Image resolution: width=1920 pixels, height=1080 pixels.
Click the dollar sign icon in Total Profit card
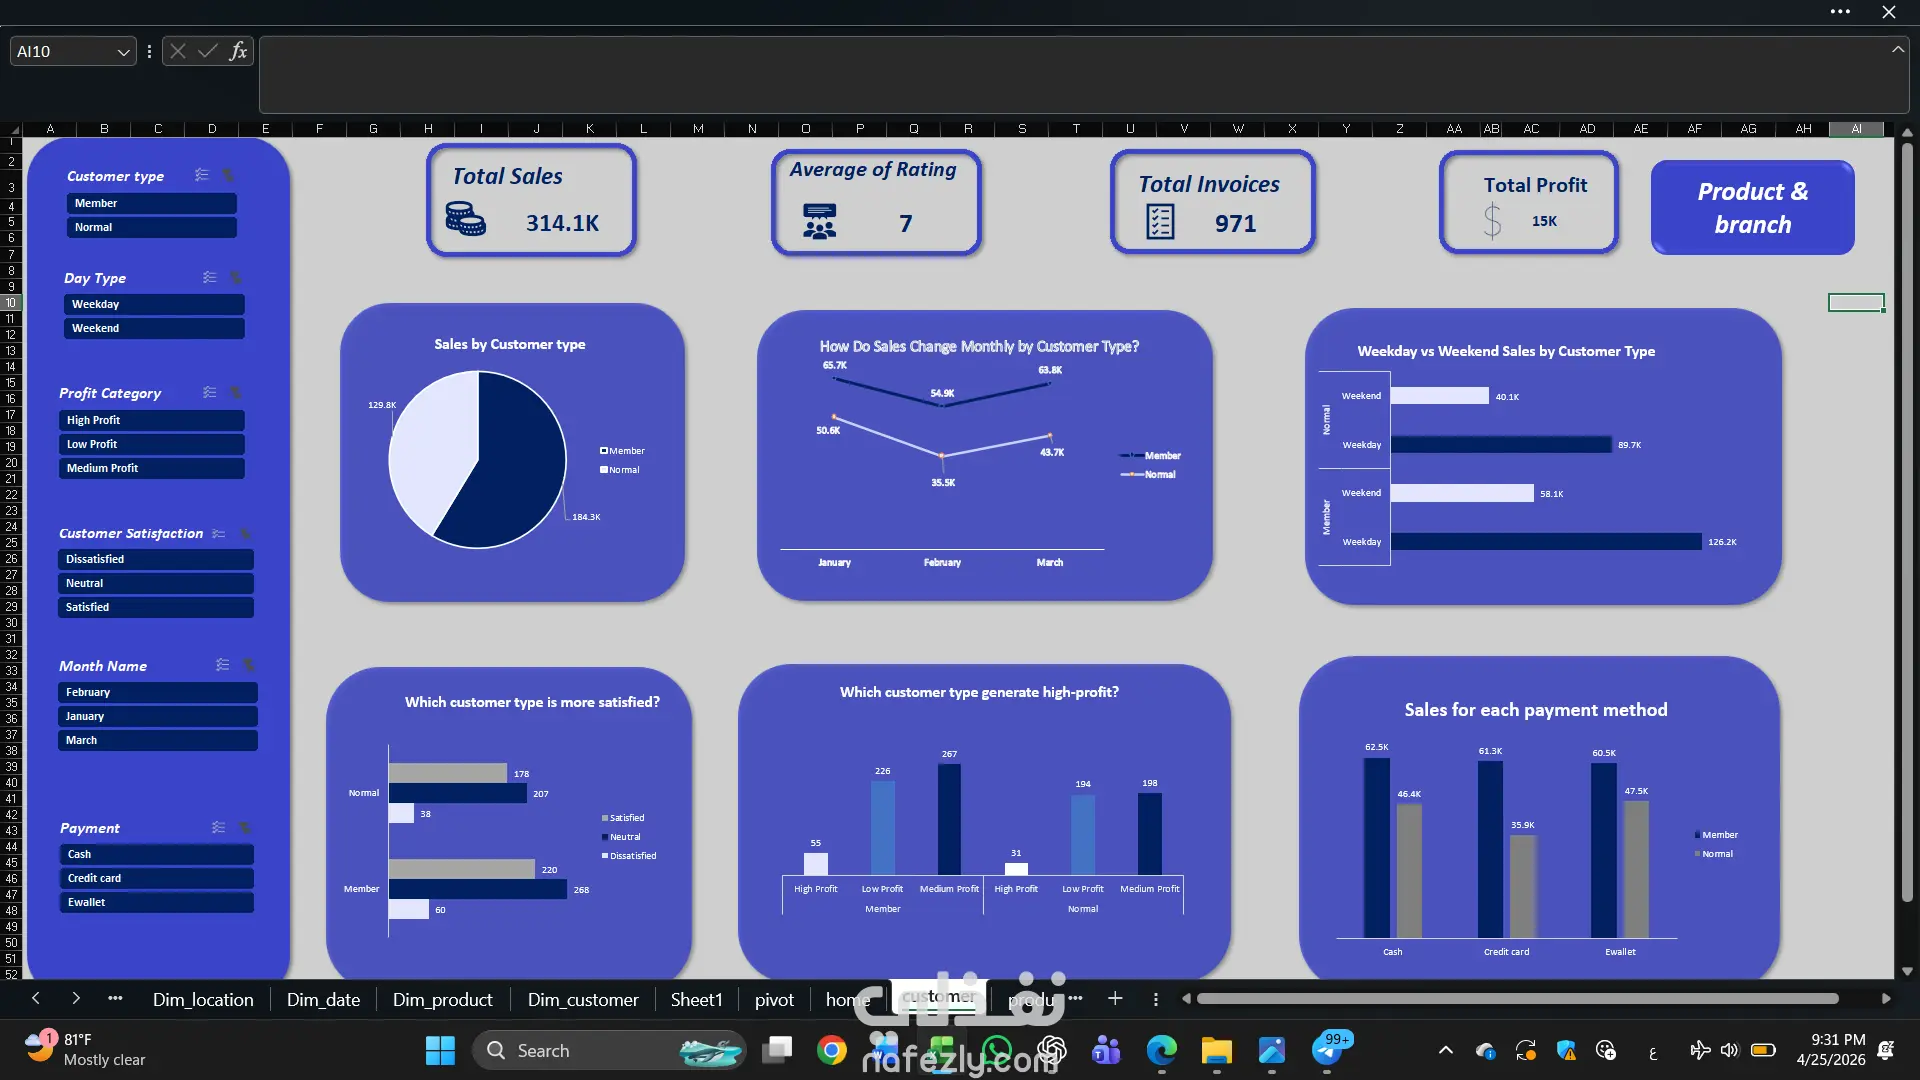(1492, 220)
